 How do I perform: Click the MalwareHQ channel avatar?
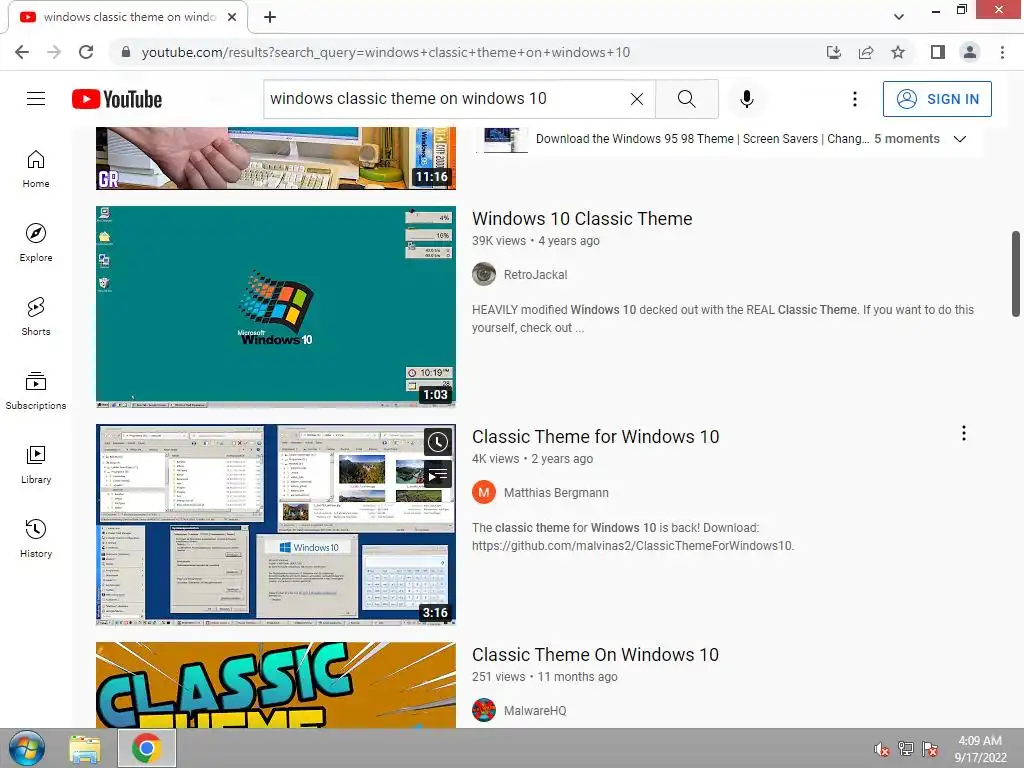tap(484, 711)
